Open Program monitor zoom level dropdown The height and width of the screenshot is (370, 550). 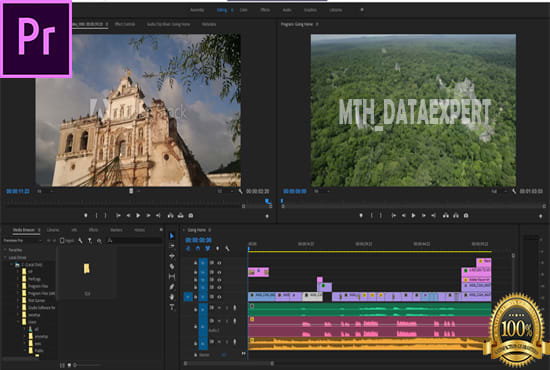tap(322, 191)
